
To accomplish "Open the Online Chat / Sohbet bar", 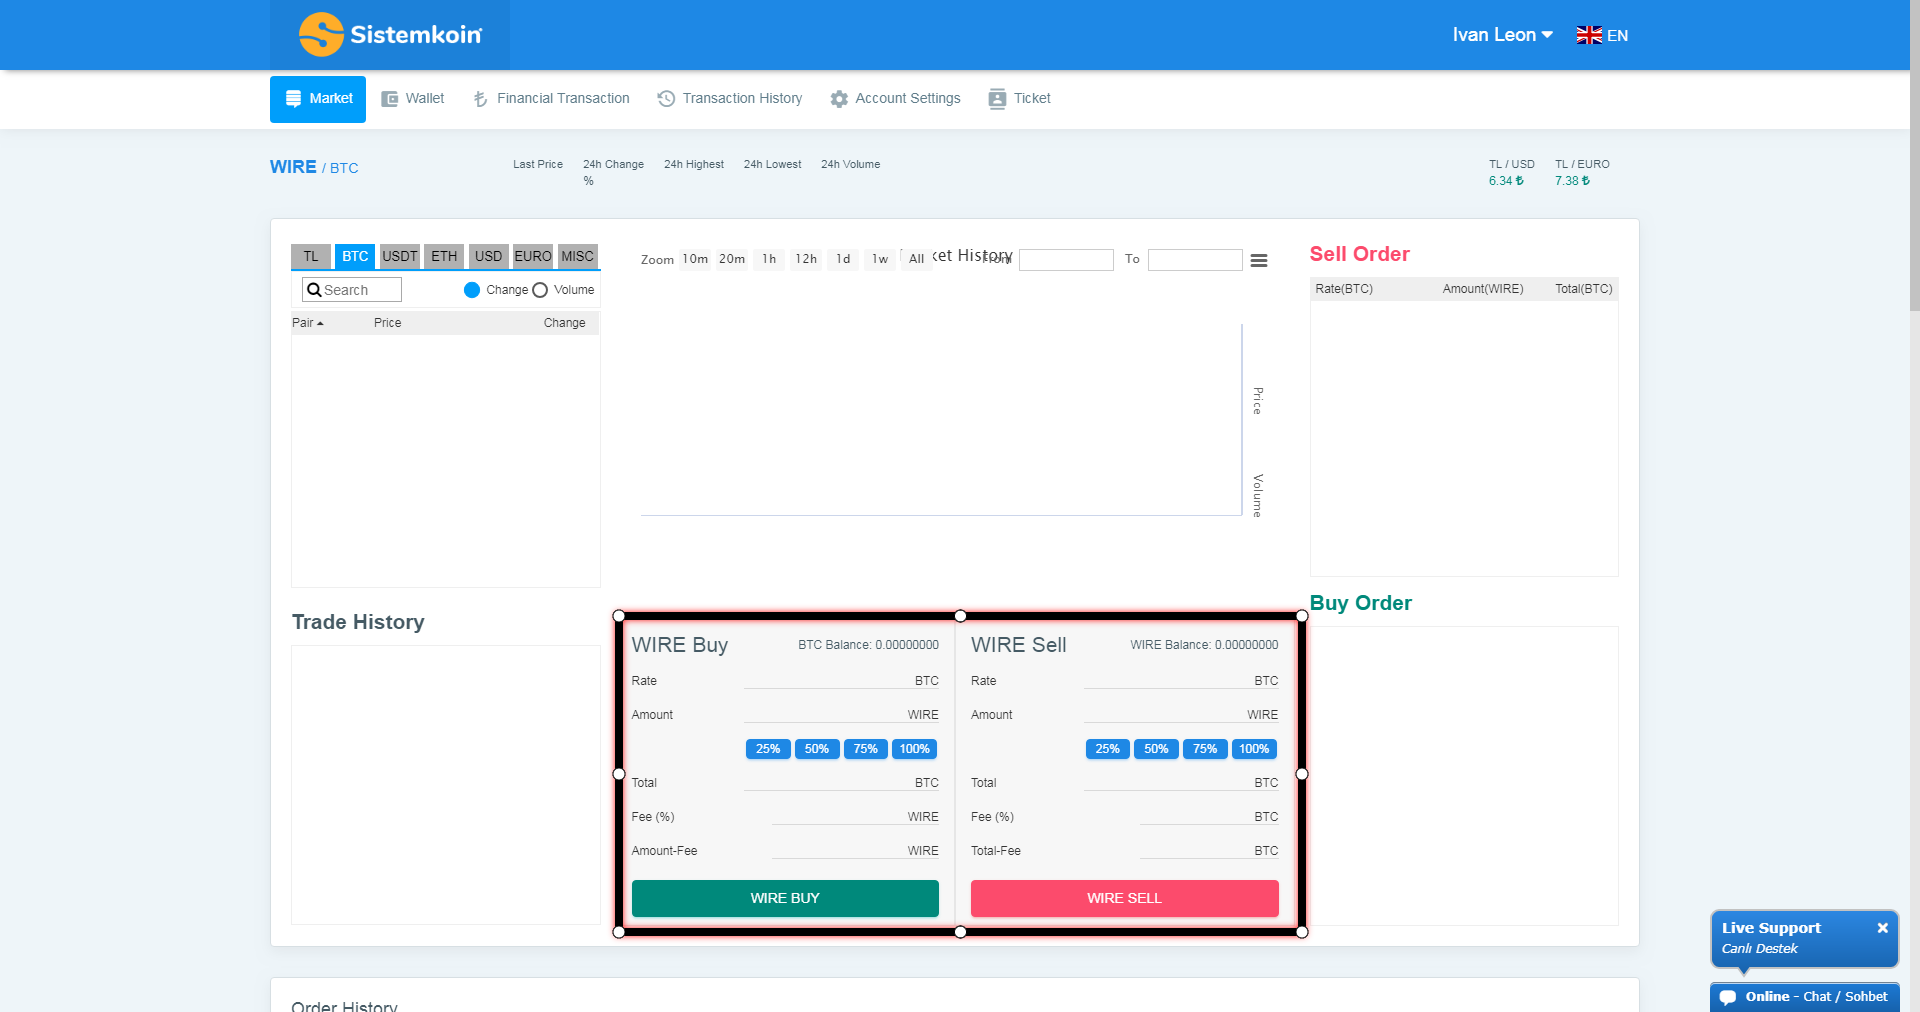I will click(1804, 997).
